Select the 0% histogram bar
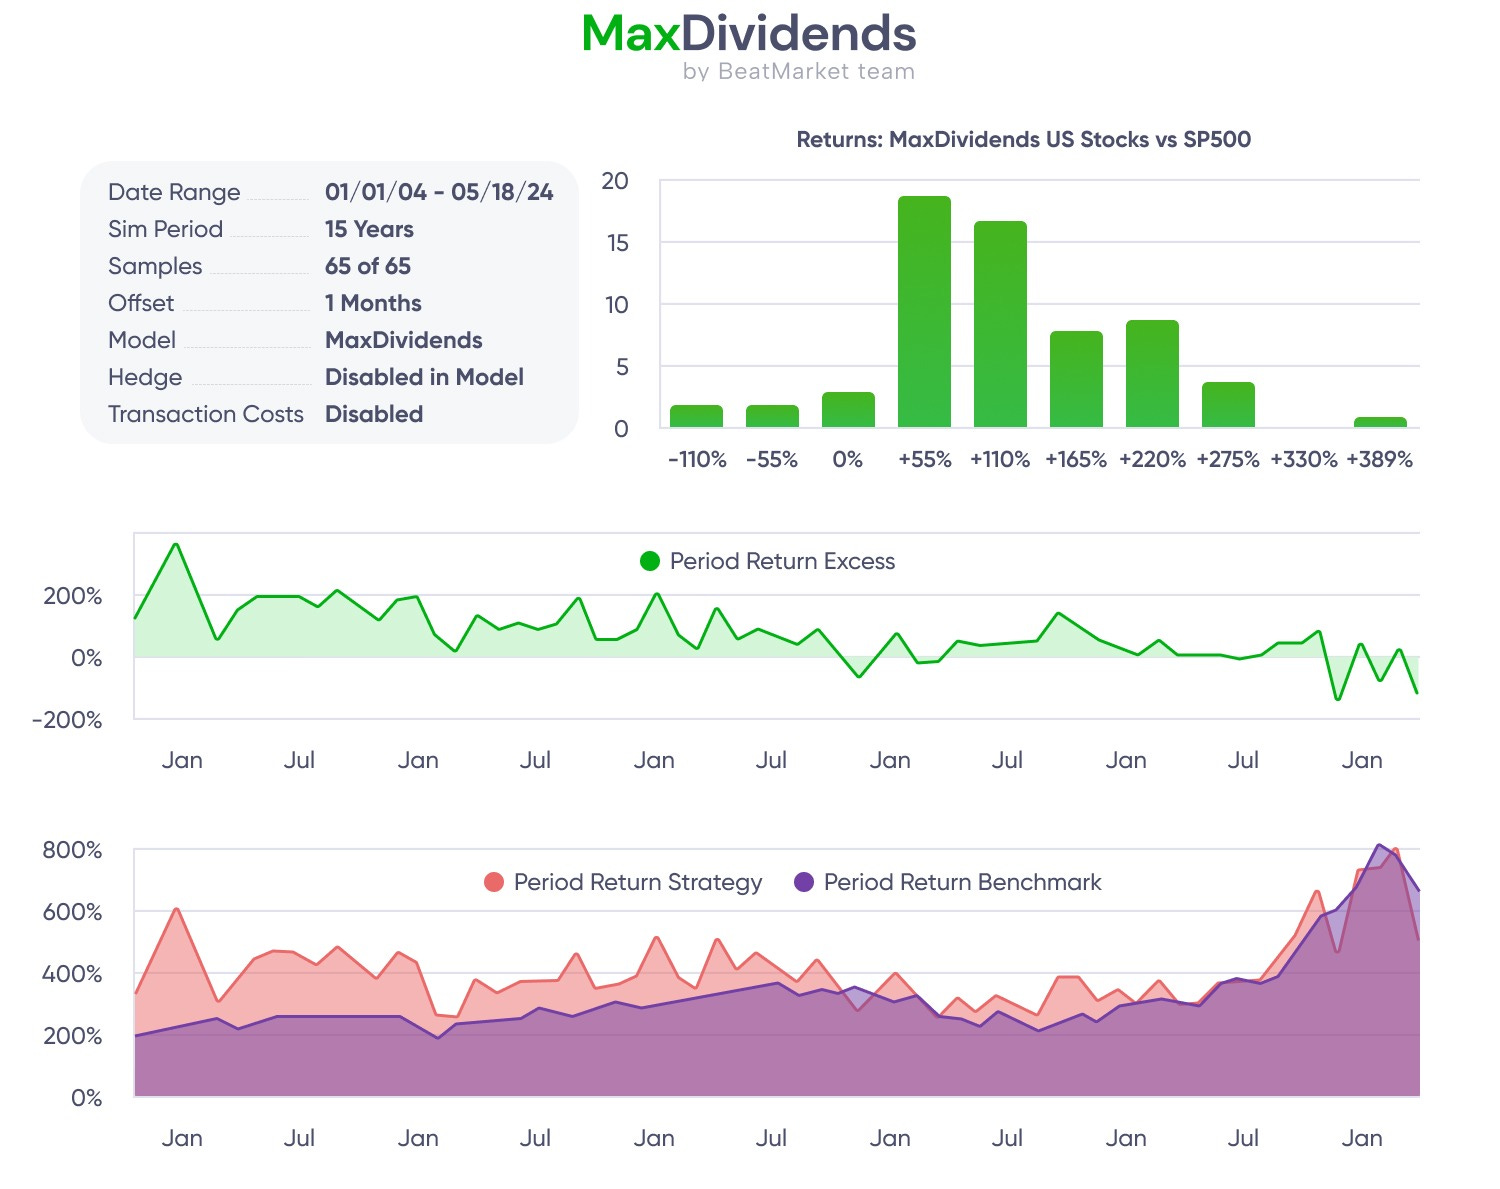Screen dimensions: 1500x1189 pyautogui.click(x=848, y=410)
